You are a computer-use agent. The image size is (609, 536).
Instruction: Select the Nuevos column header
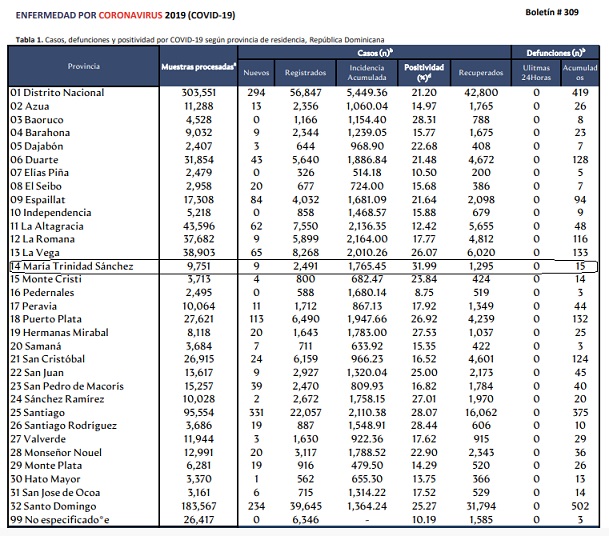pyautogui.click(x=258, y=73)
